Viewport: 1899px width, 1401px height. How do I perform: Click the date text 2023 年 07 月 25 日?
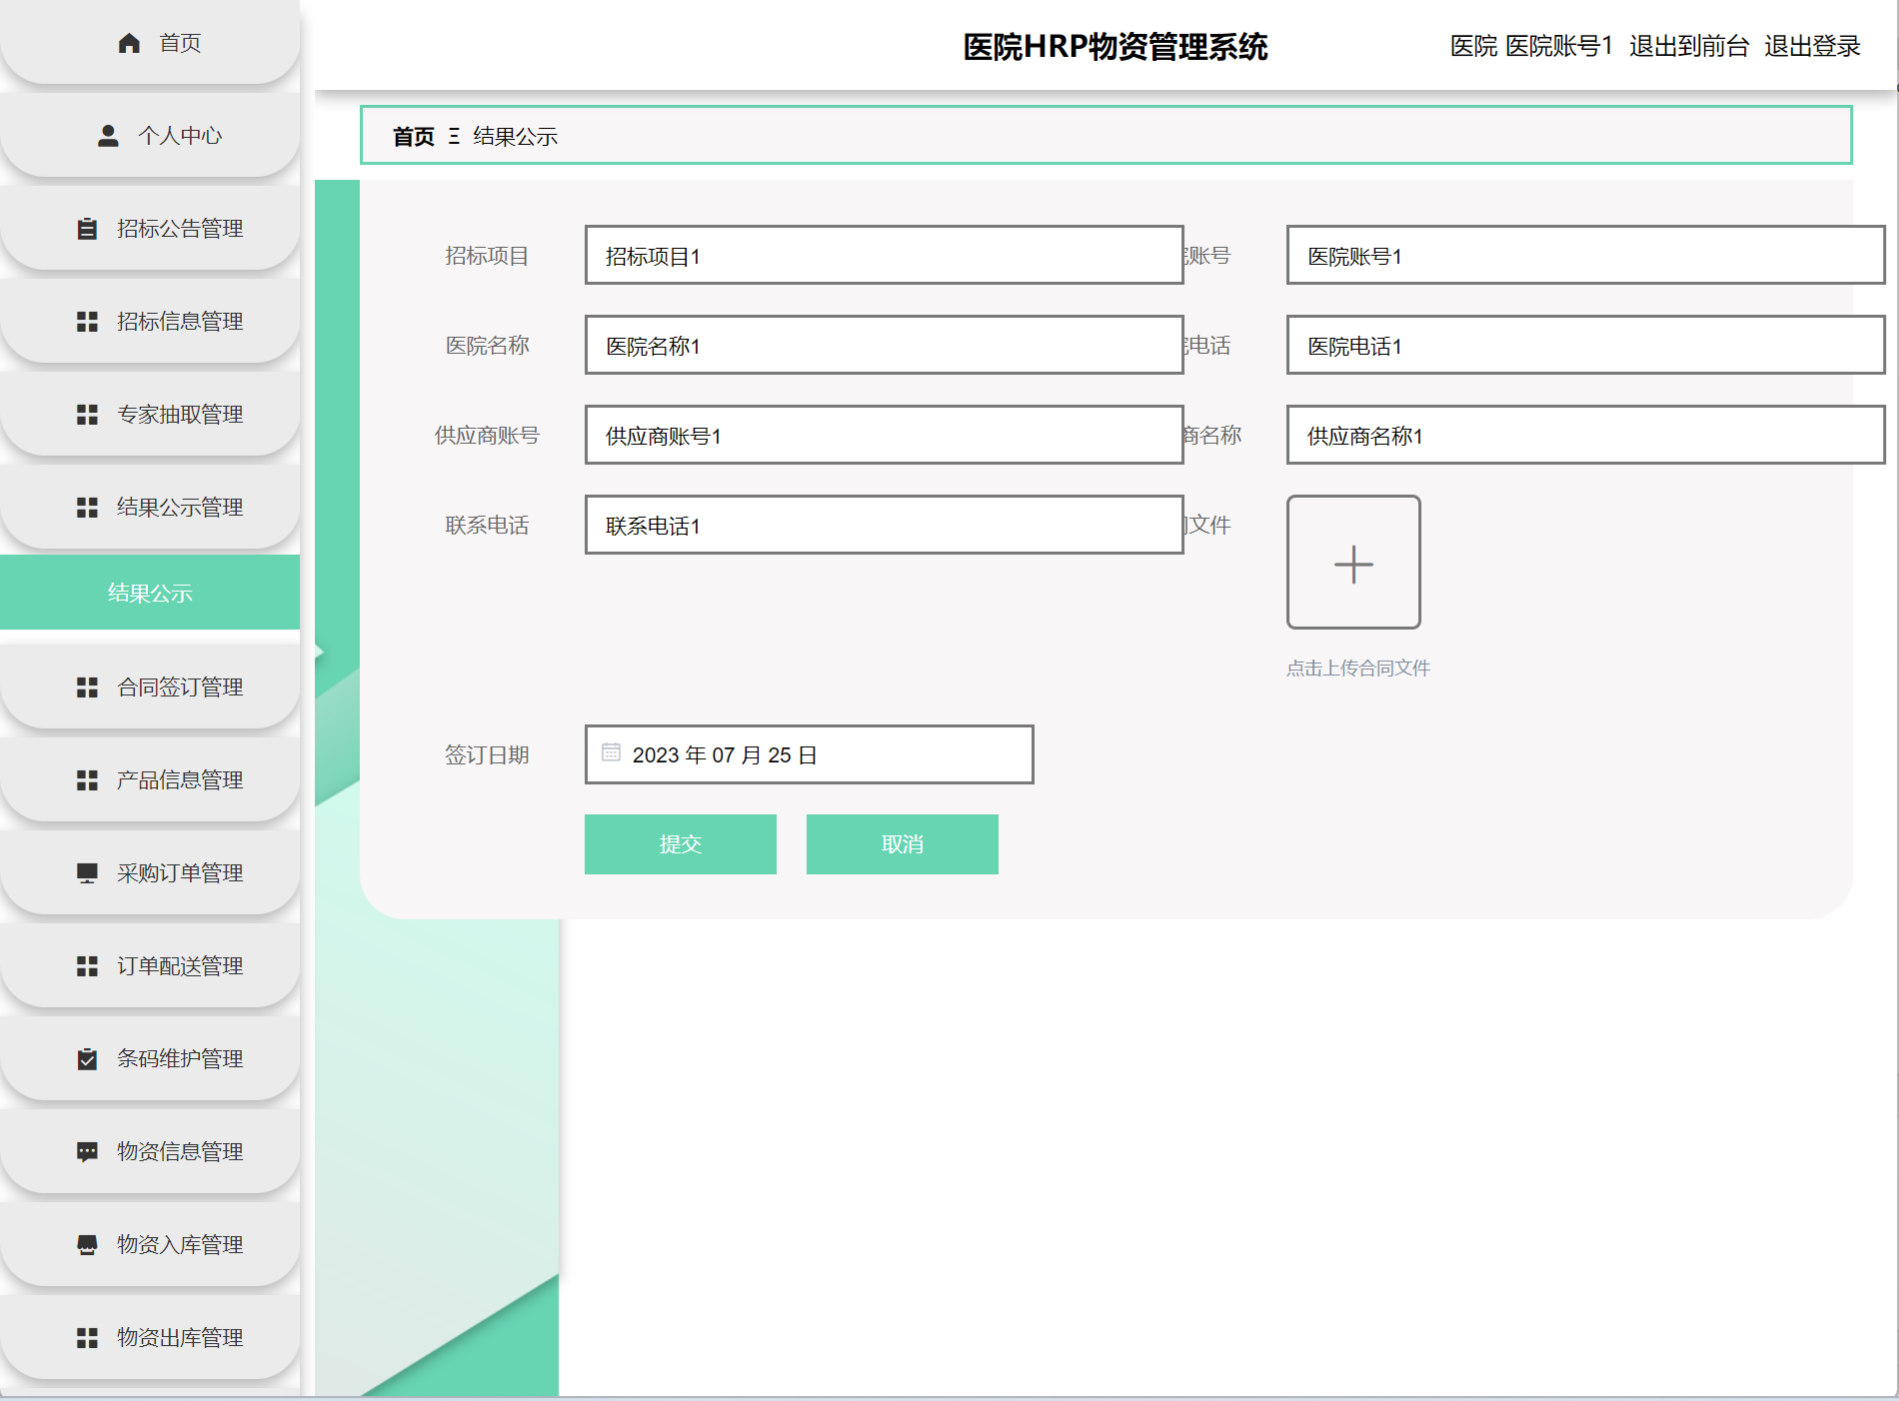tap(725, 755)
